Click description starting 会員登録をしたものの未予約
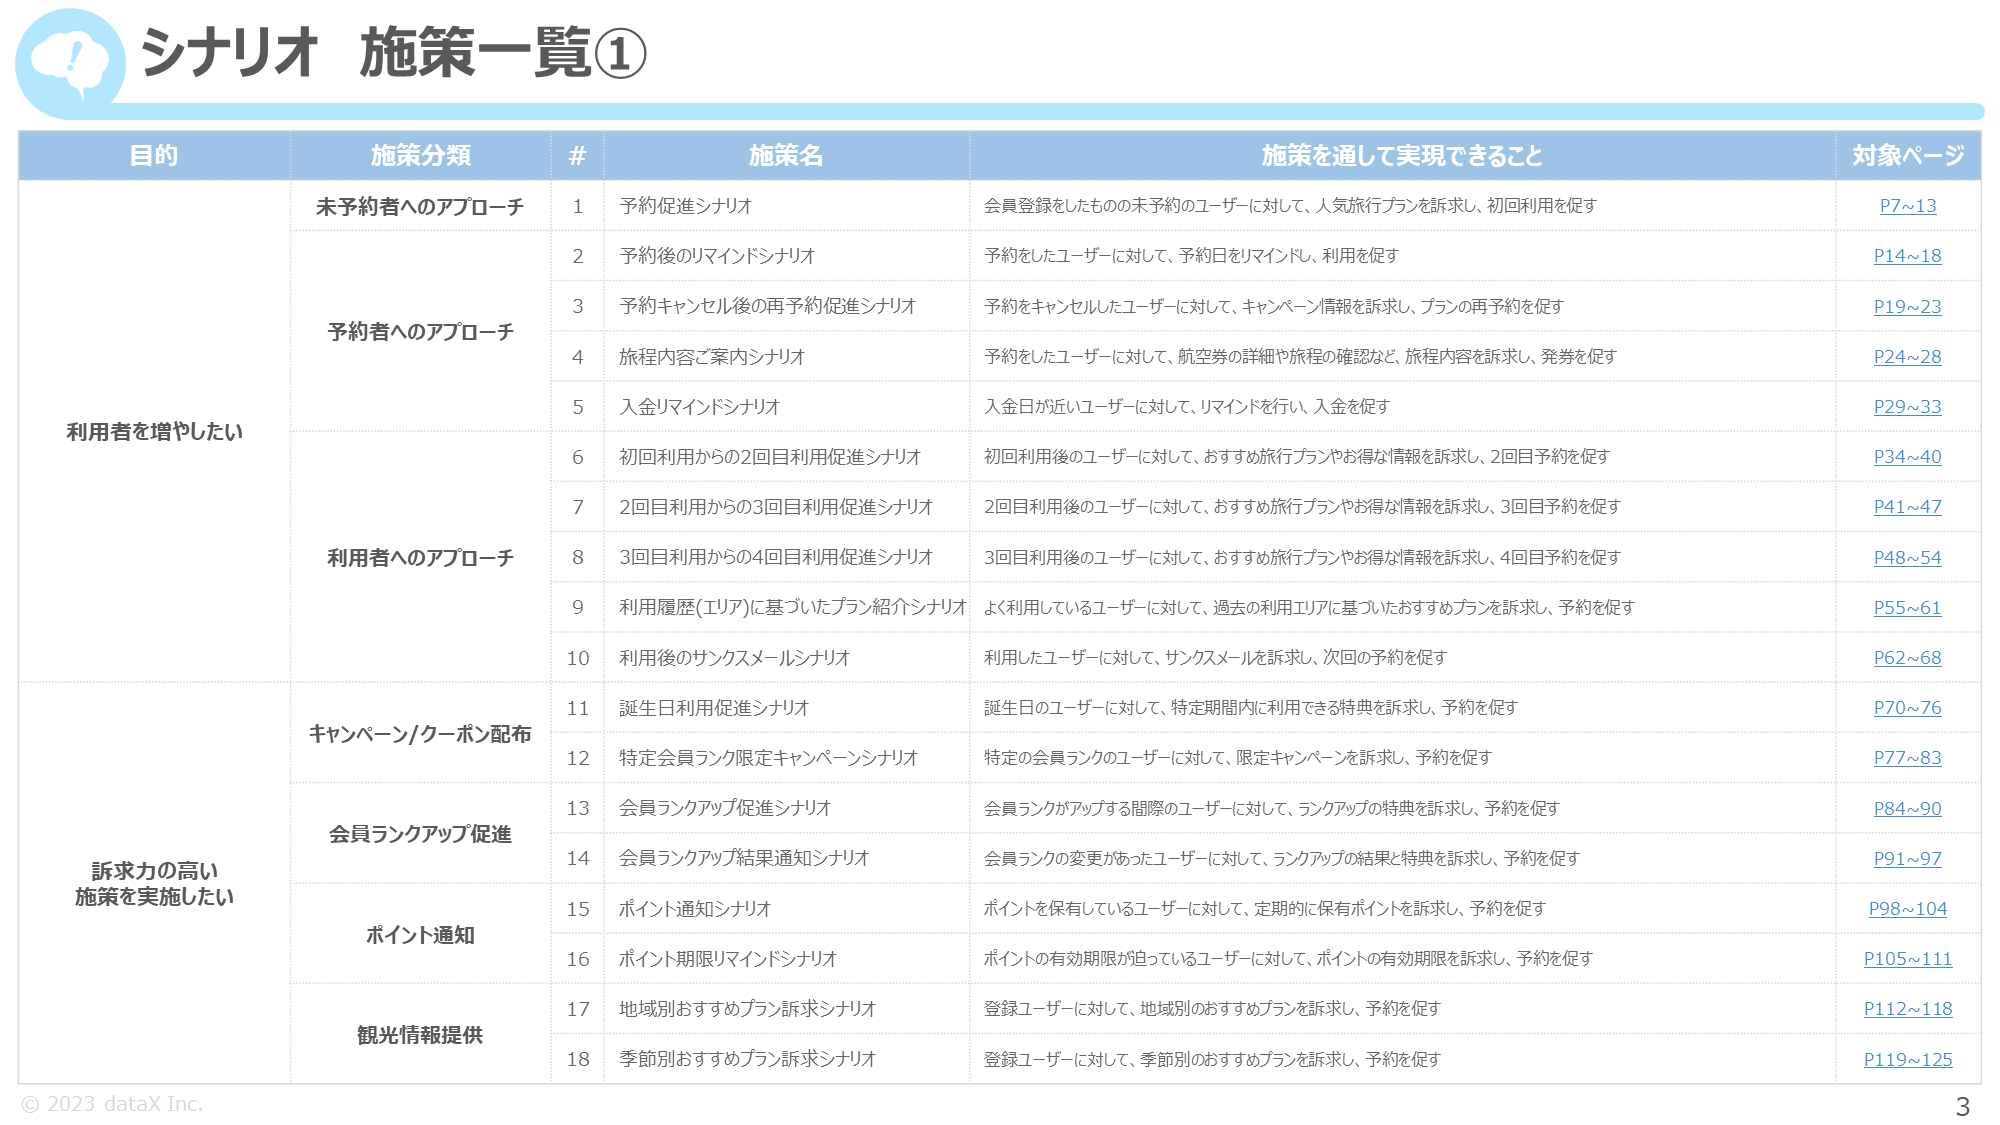Viewport: 2000px width, 1125px height. click(1290, 206)
